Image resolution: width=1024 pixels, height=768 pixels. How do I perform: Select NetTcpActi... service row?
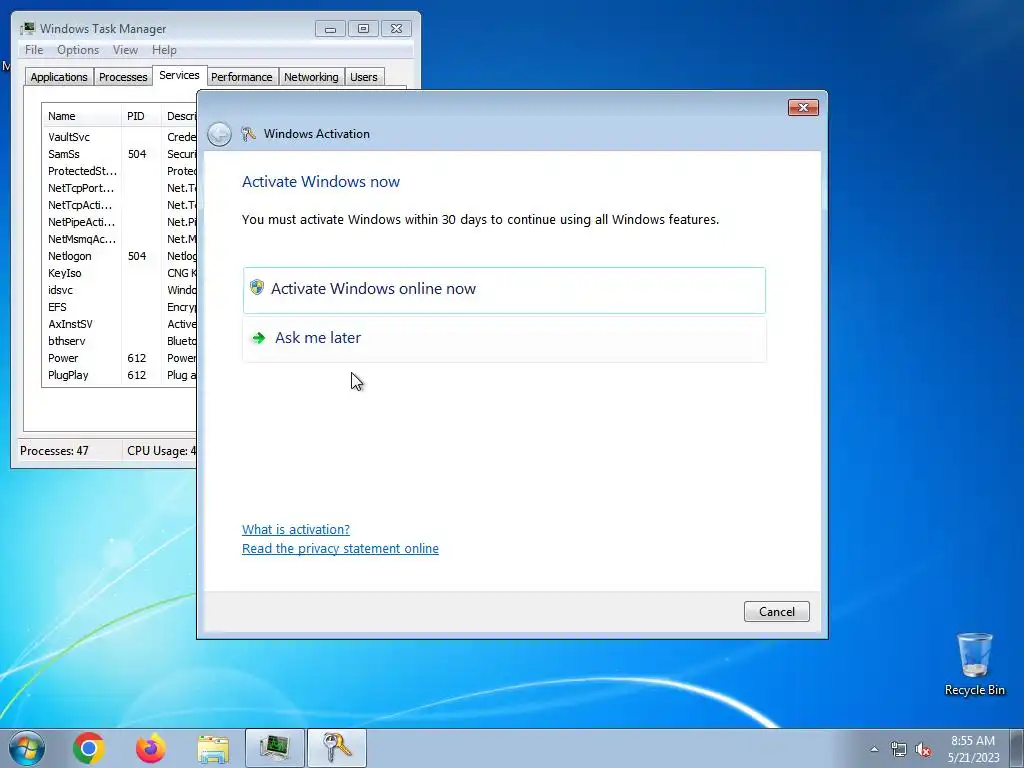[120, 205]
